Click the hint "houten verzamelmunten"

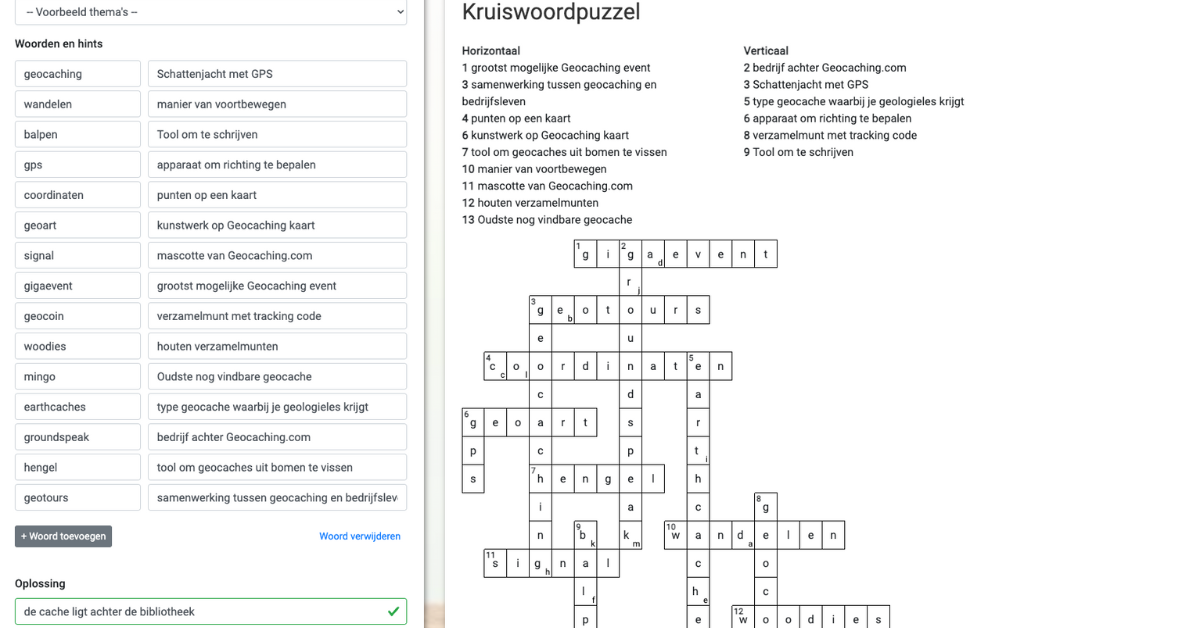[x=277, y=346]
